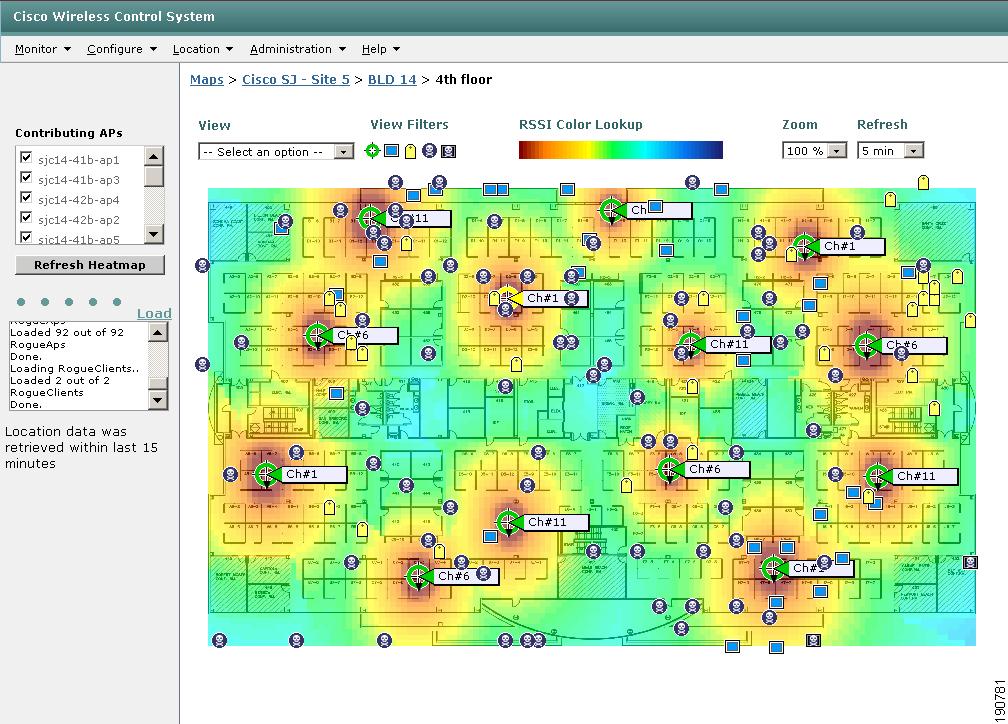Click the load log scroll-up arrow

(x=158, y=332)
